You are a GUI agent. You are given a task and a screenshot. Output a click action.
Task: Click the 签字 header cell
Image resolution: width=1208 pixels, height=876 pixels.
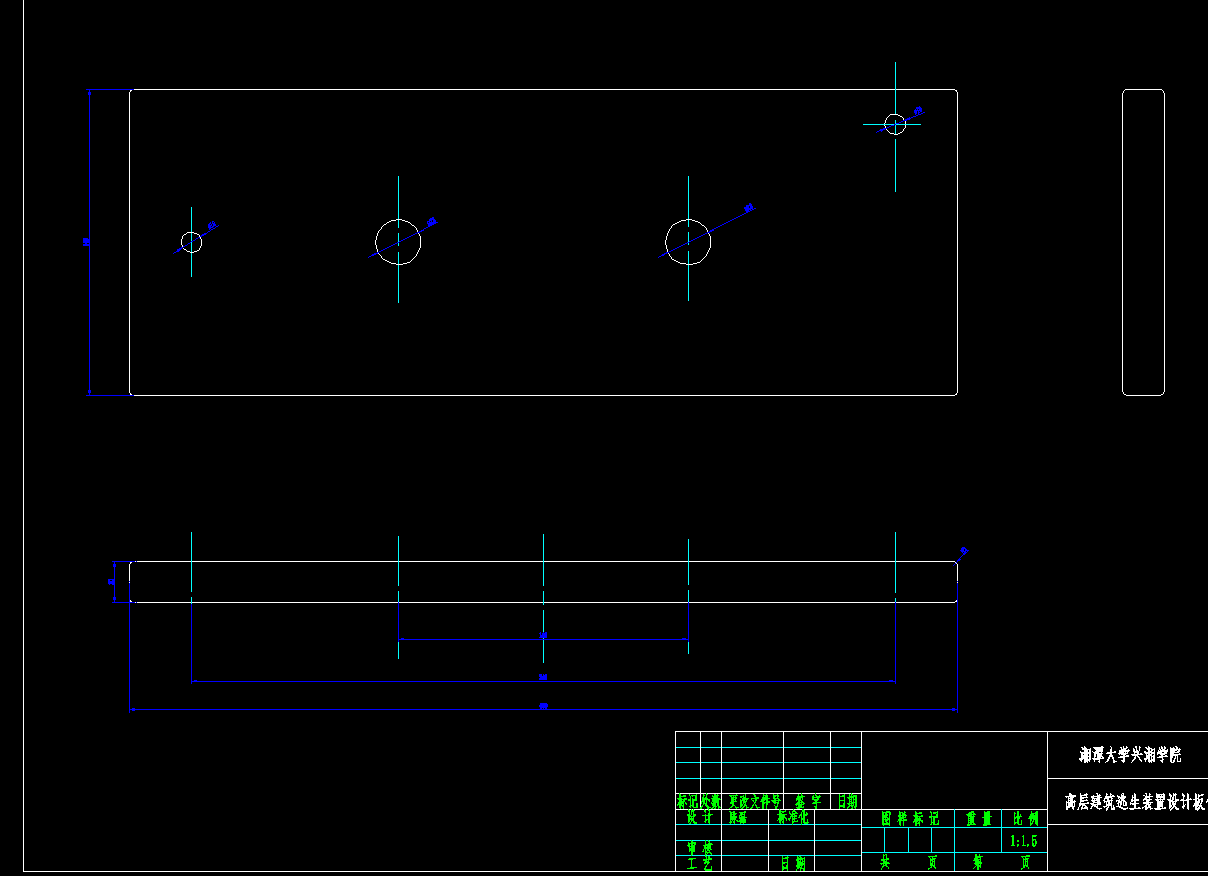[808, 801]
